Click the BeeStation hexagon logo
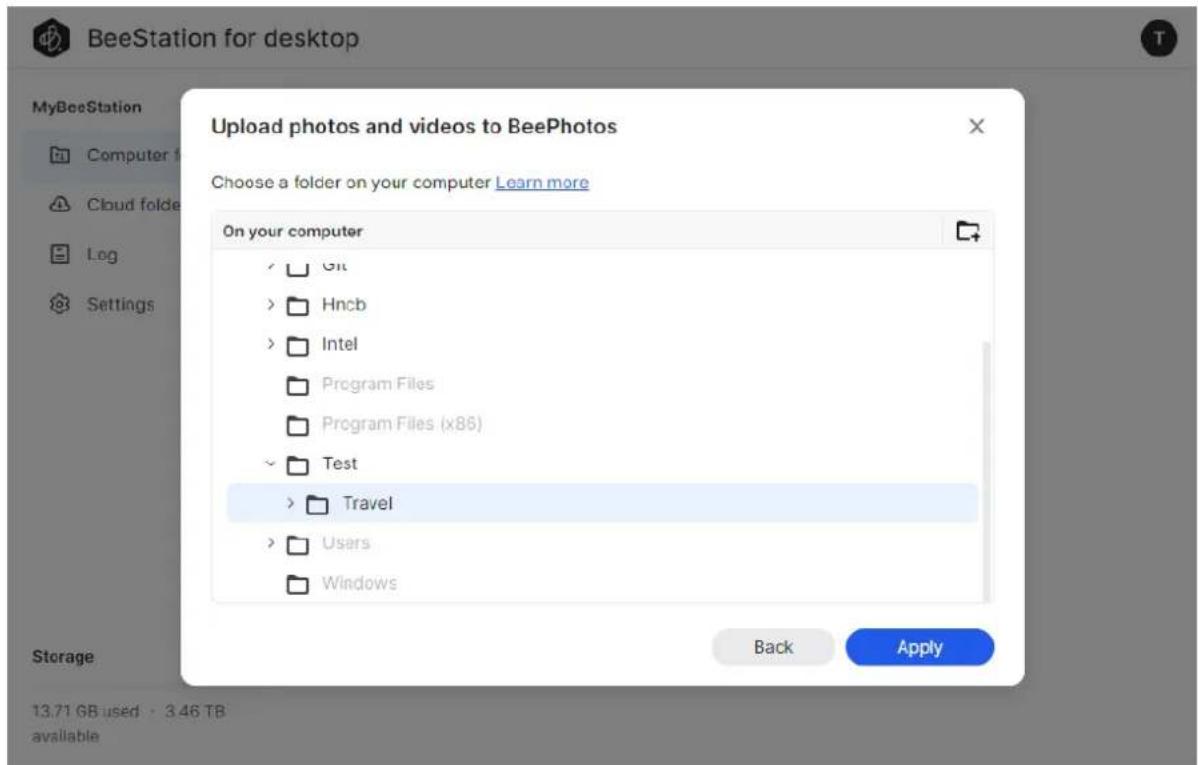 (51, 37)
